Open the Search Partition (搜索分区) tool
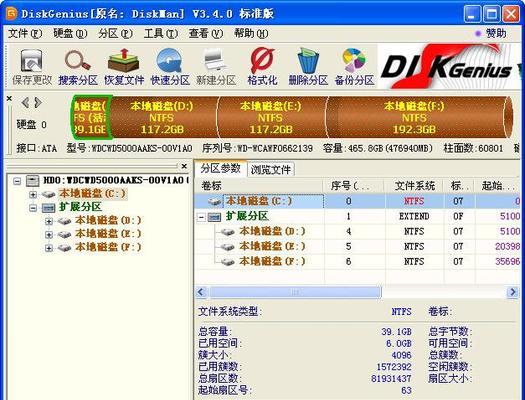525x400 pixels. 78,67
